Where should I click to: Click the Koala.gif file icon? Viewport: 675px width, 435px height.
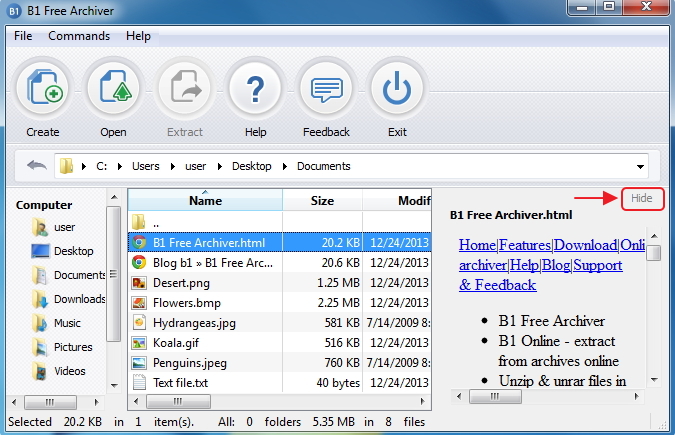click(139, 343)
